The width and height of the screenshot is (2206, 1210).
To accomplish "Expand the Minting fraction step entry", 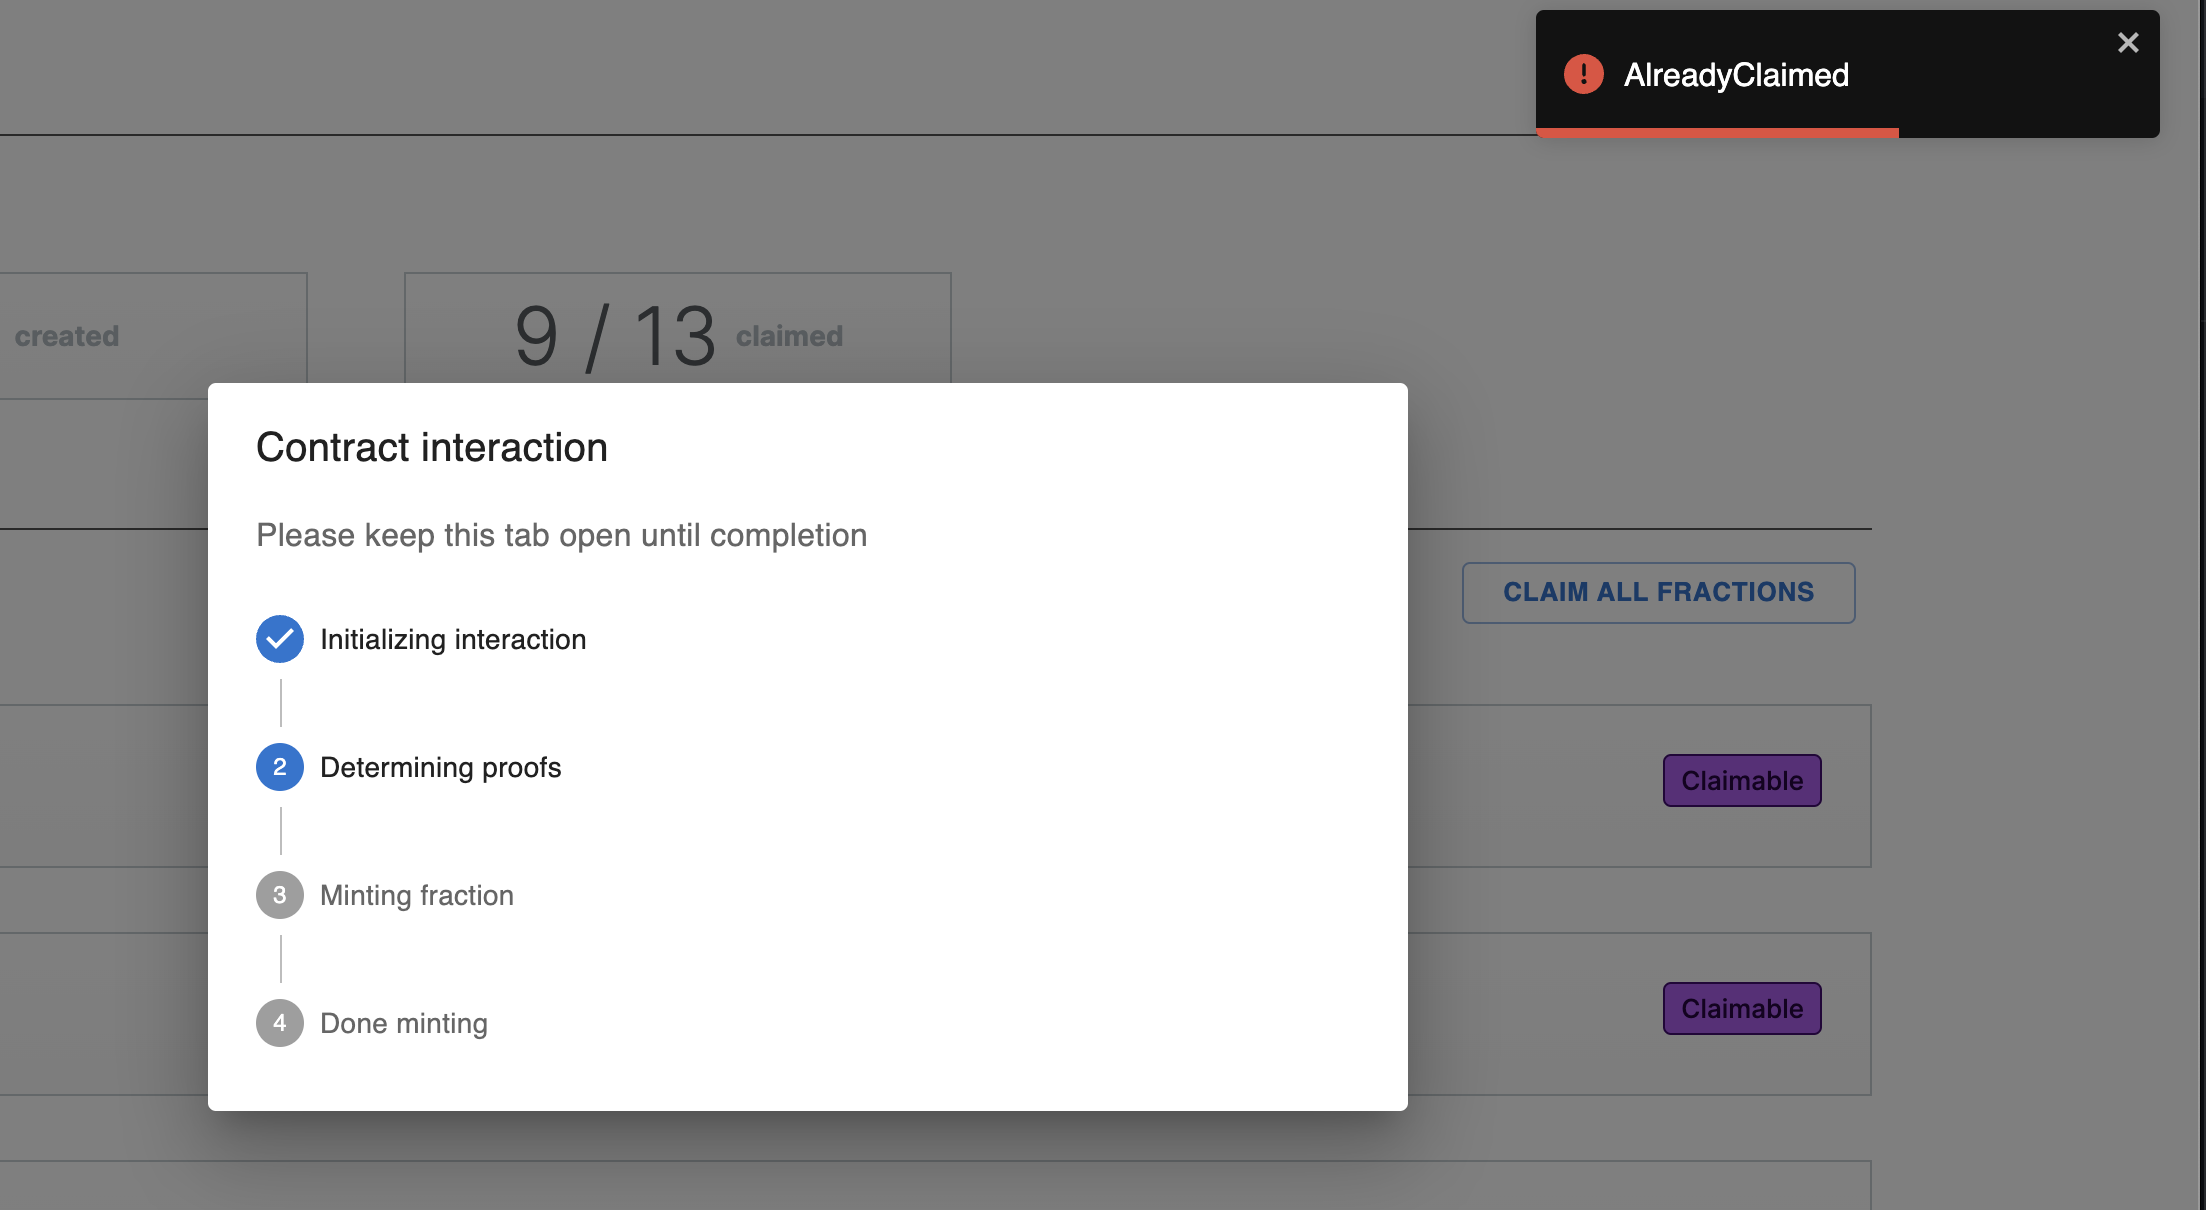I will [x=416, y=895].
